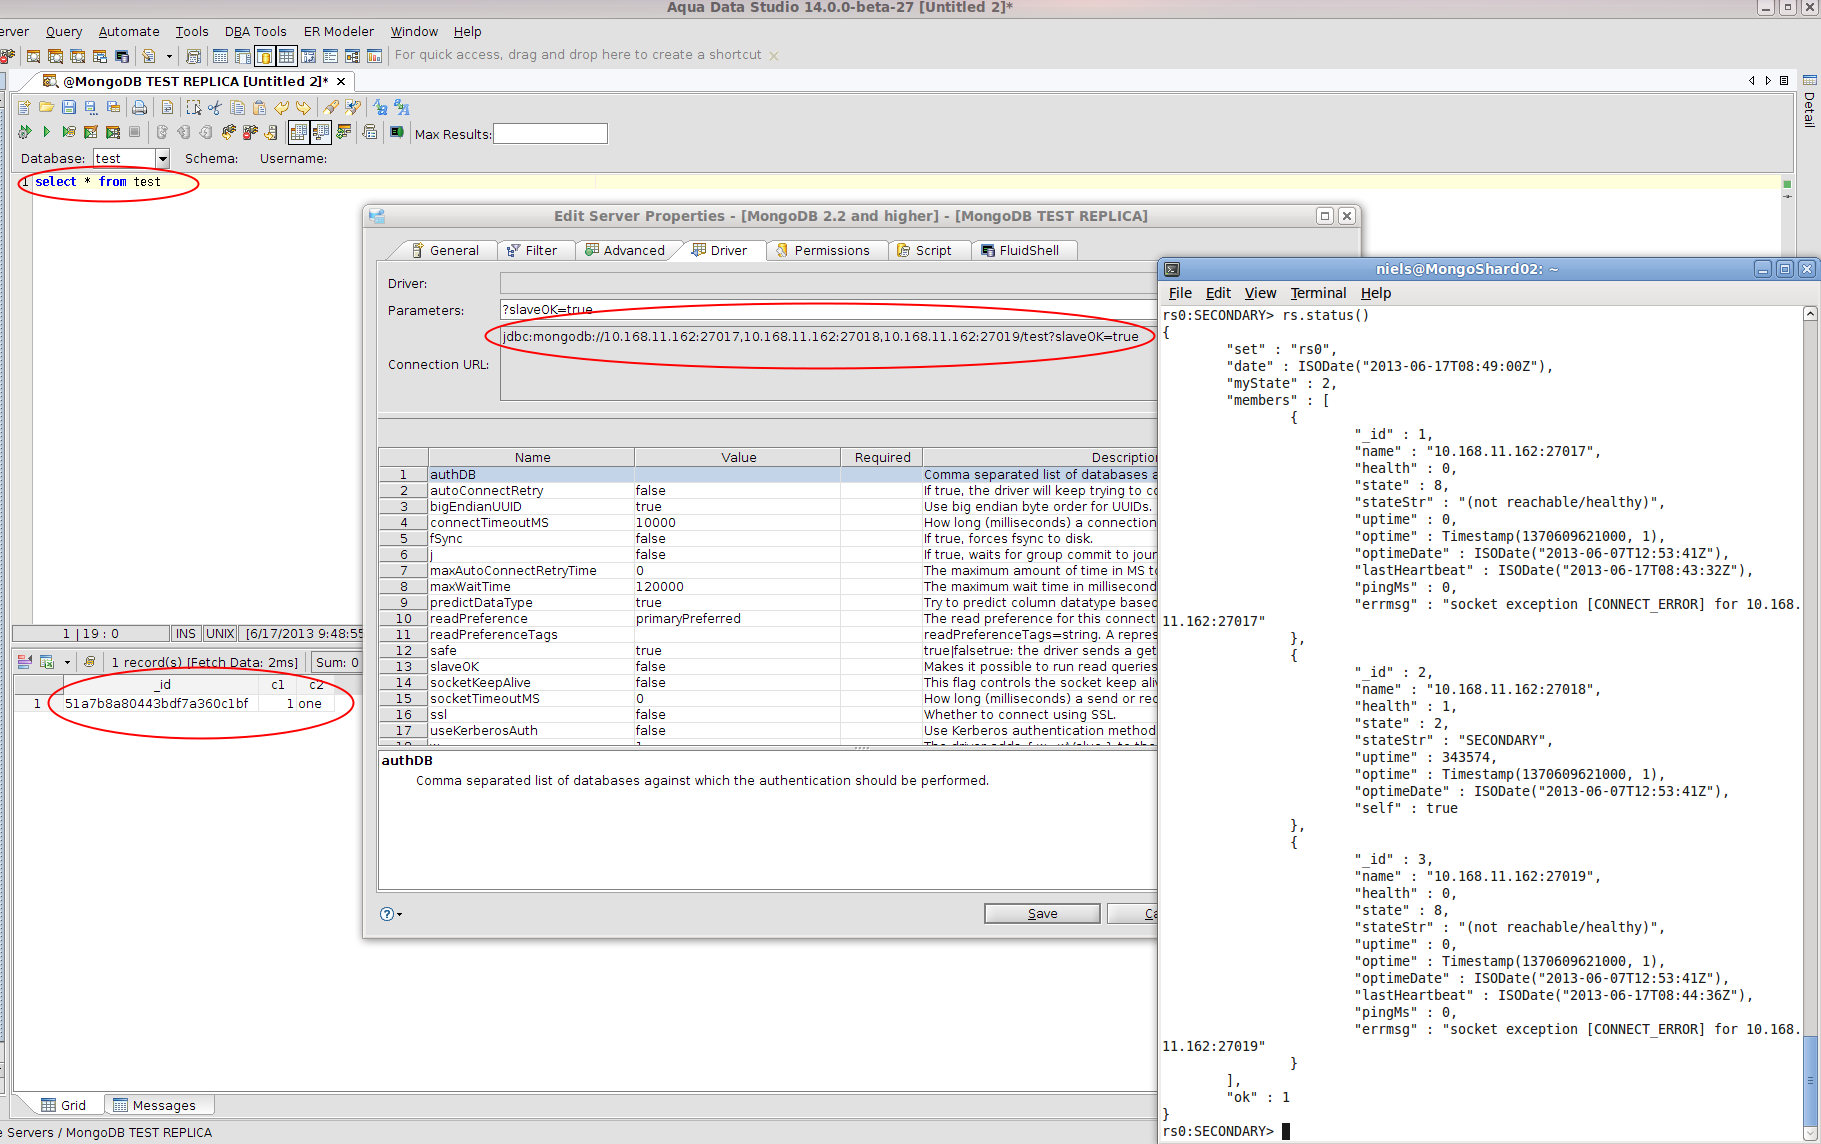The height and width of the screenshot is (1144, 1821).
Task: Click the Print icon in editor toolbar
Action: (x=139, y=107)
